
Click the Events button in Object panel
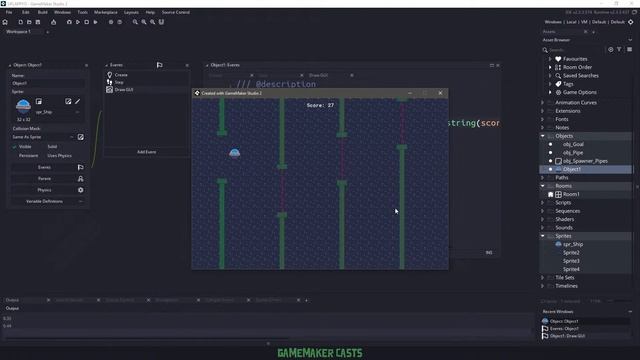tap(44, 167)
